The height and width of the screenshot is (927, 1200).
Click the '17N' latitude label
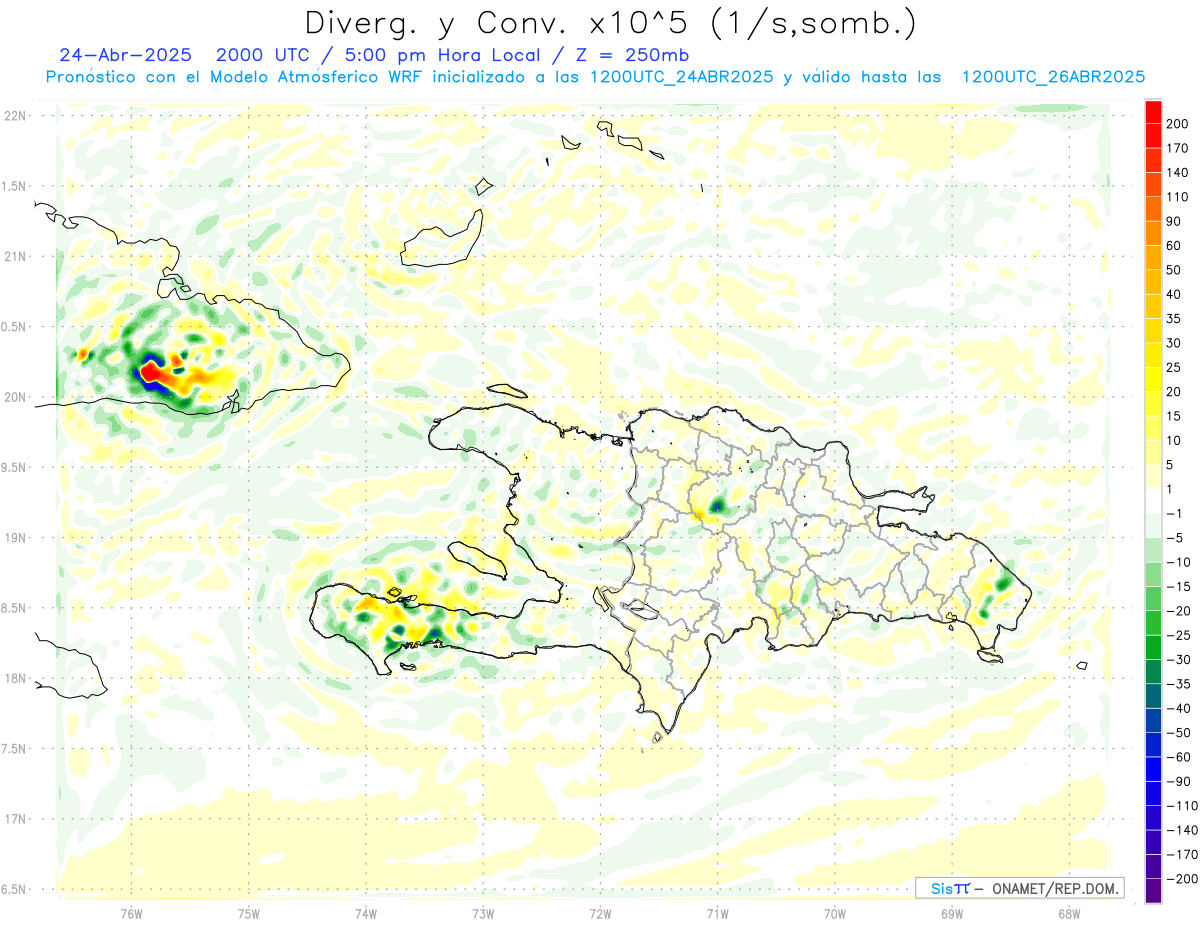pyautogui.click(x=15, y=819)
